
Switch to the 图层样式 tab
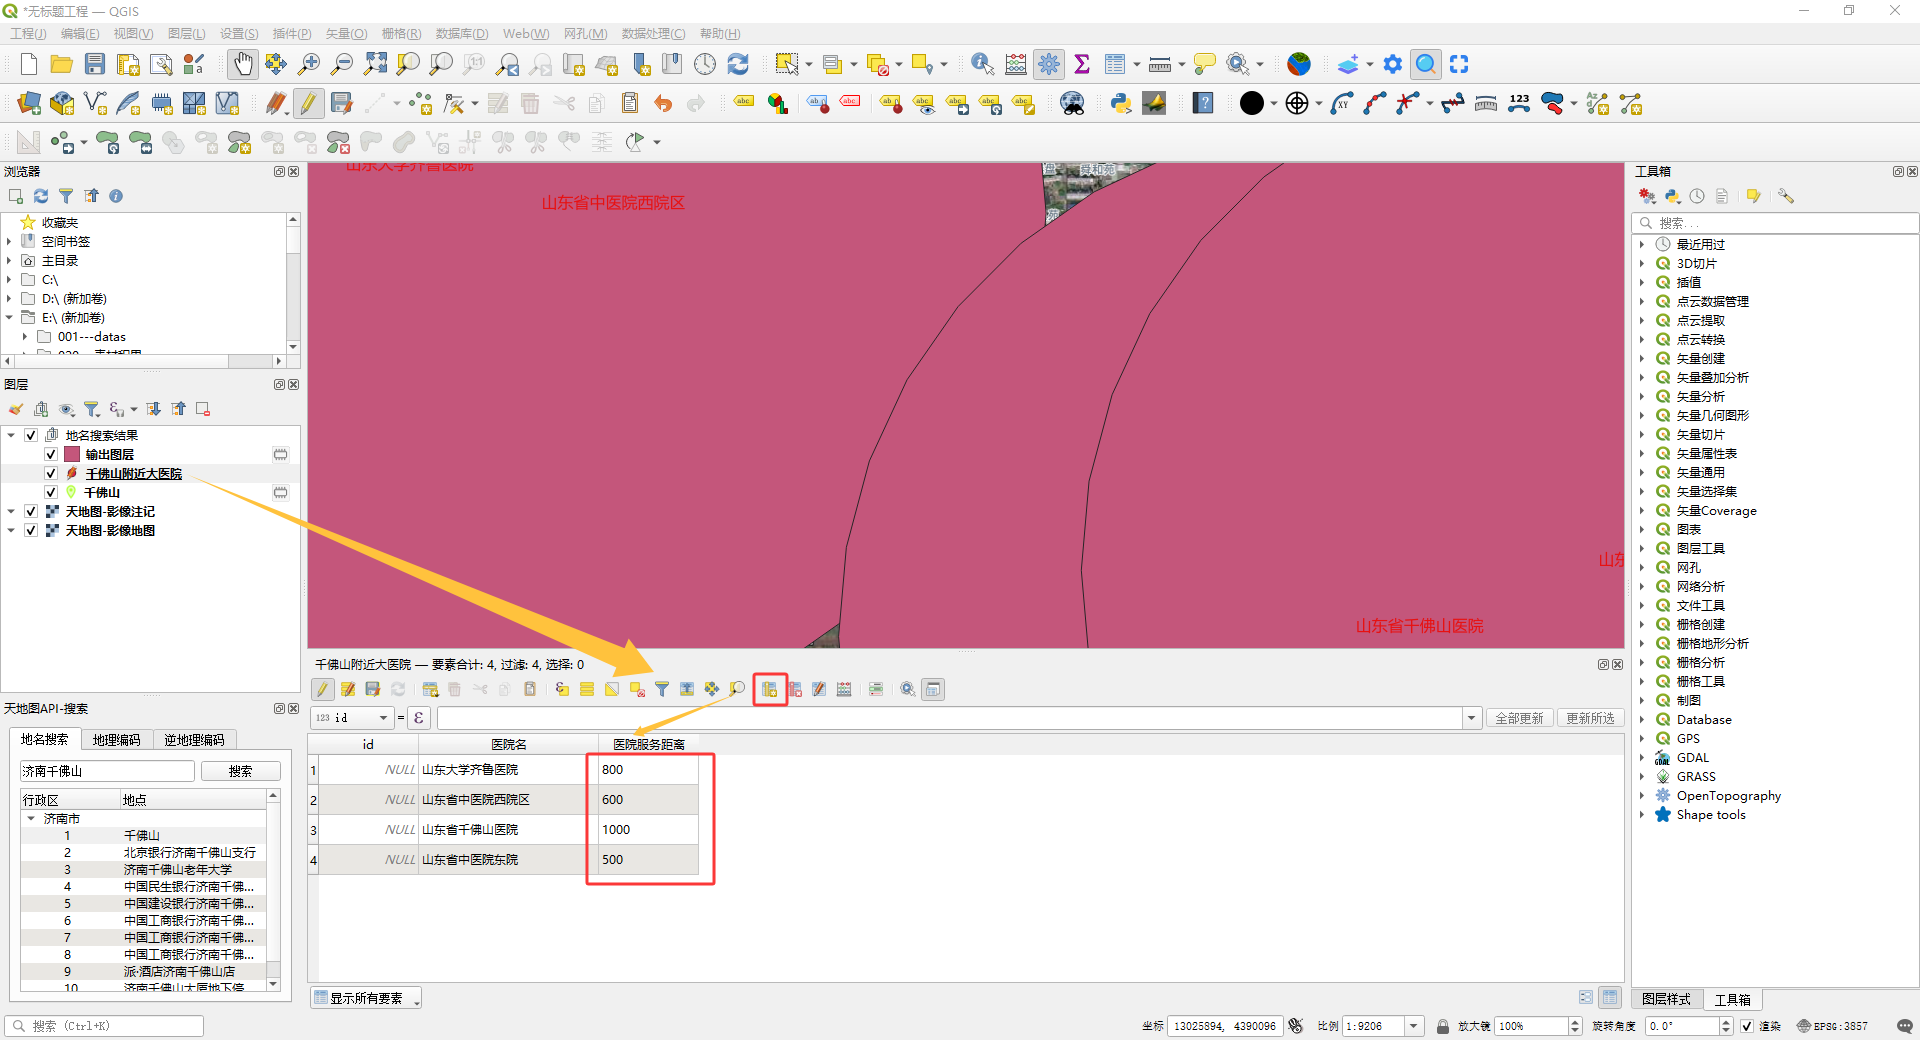coord(1666,999)
